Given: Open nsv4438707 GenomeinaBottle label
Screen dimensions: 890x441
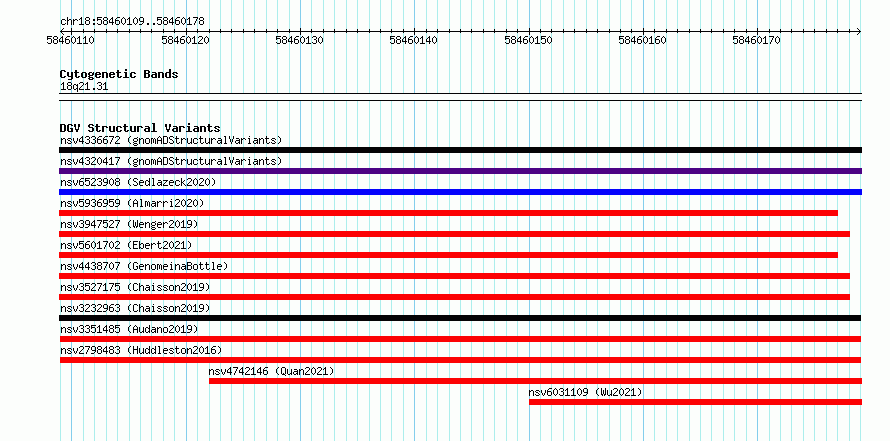Looking at the screenshot, I should pos(144,266).
